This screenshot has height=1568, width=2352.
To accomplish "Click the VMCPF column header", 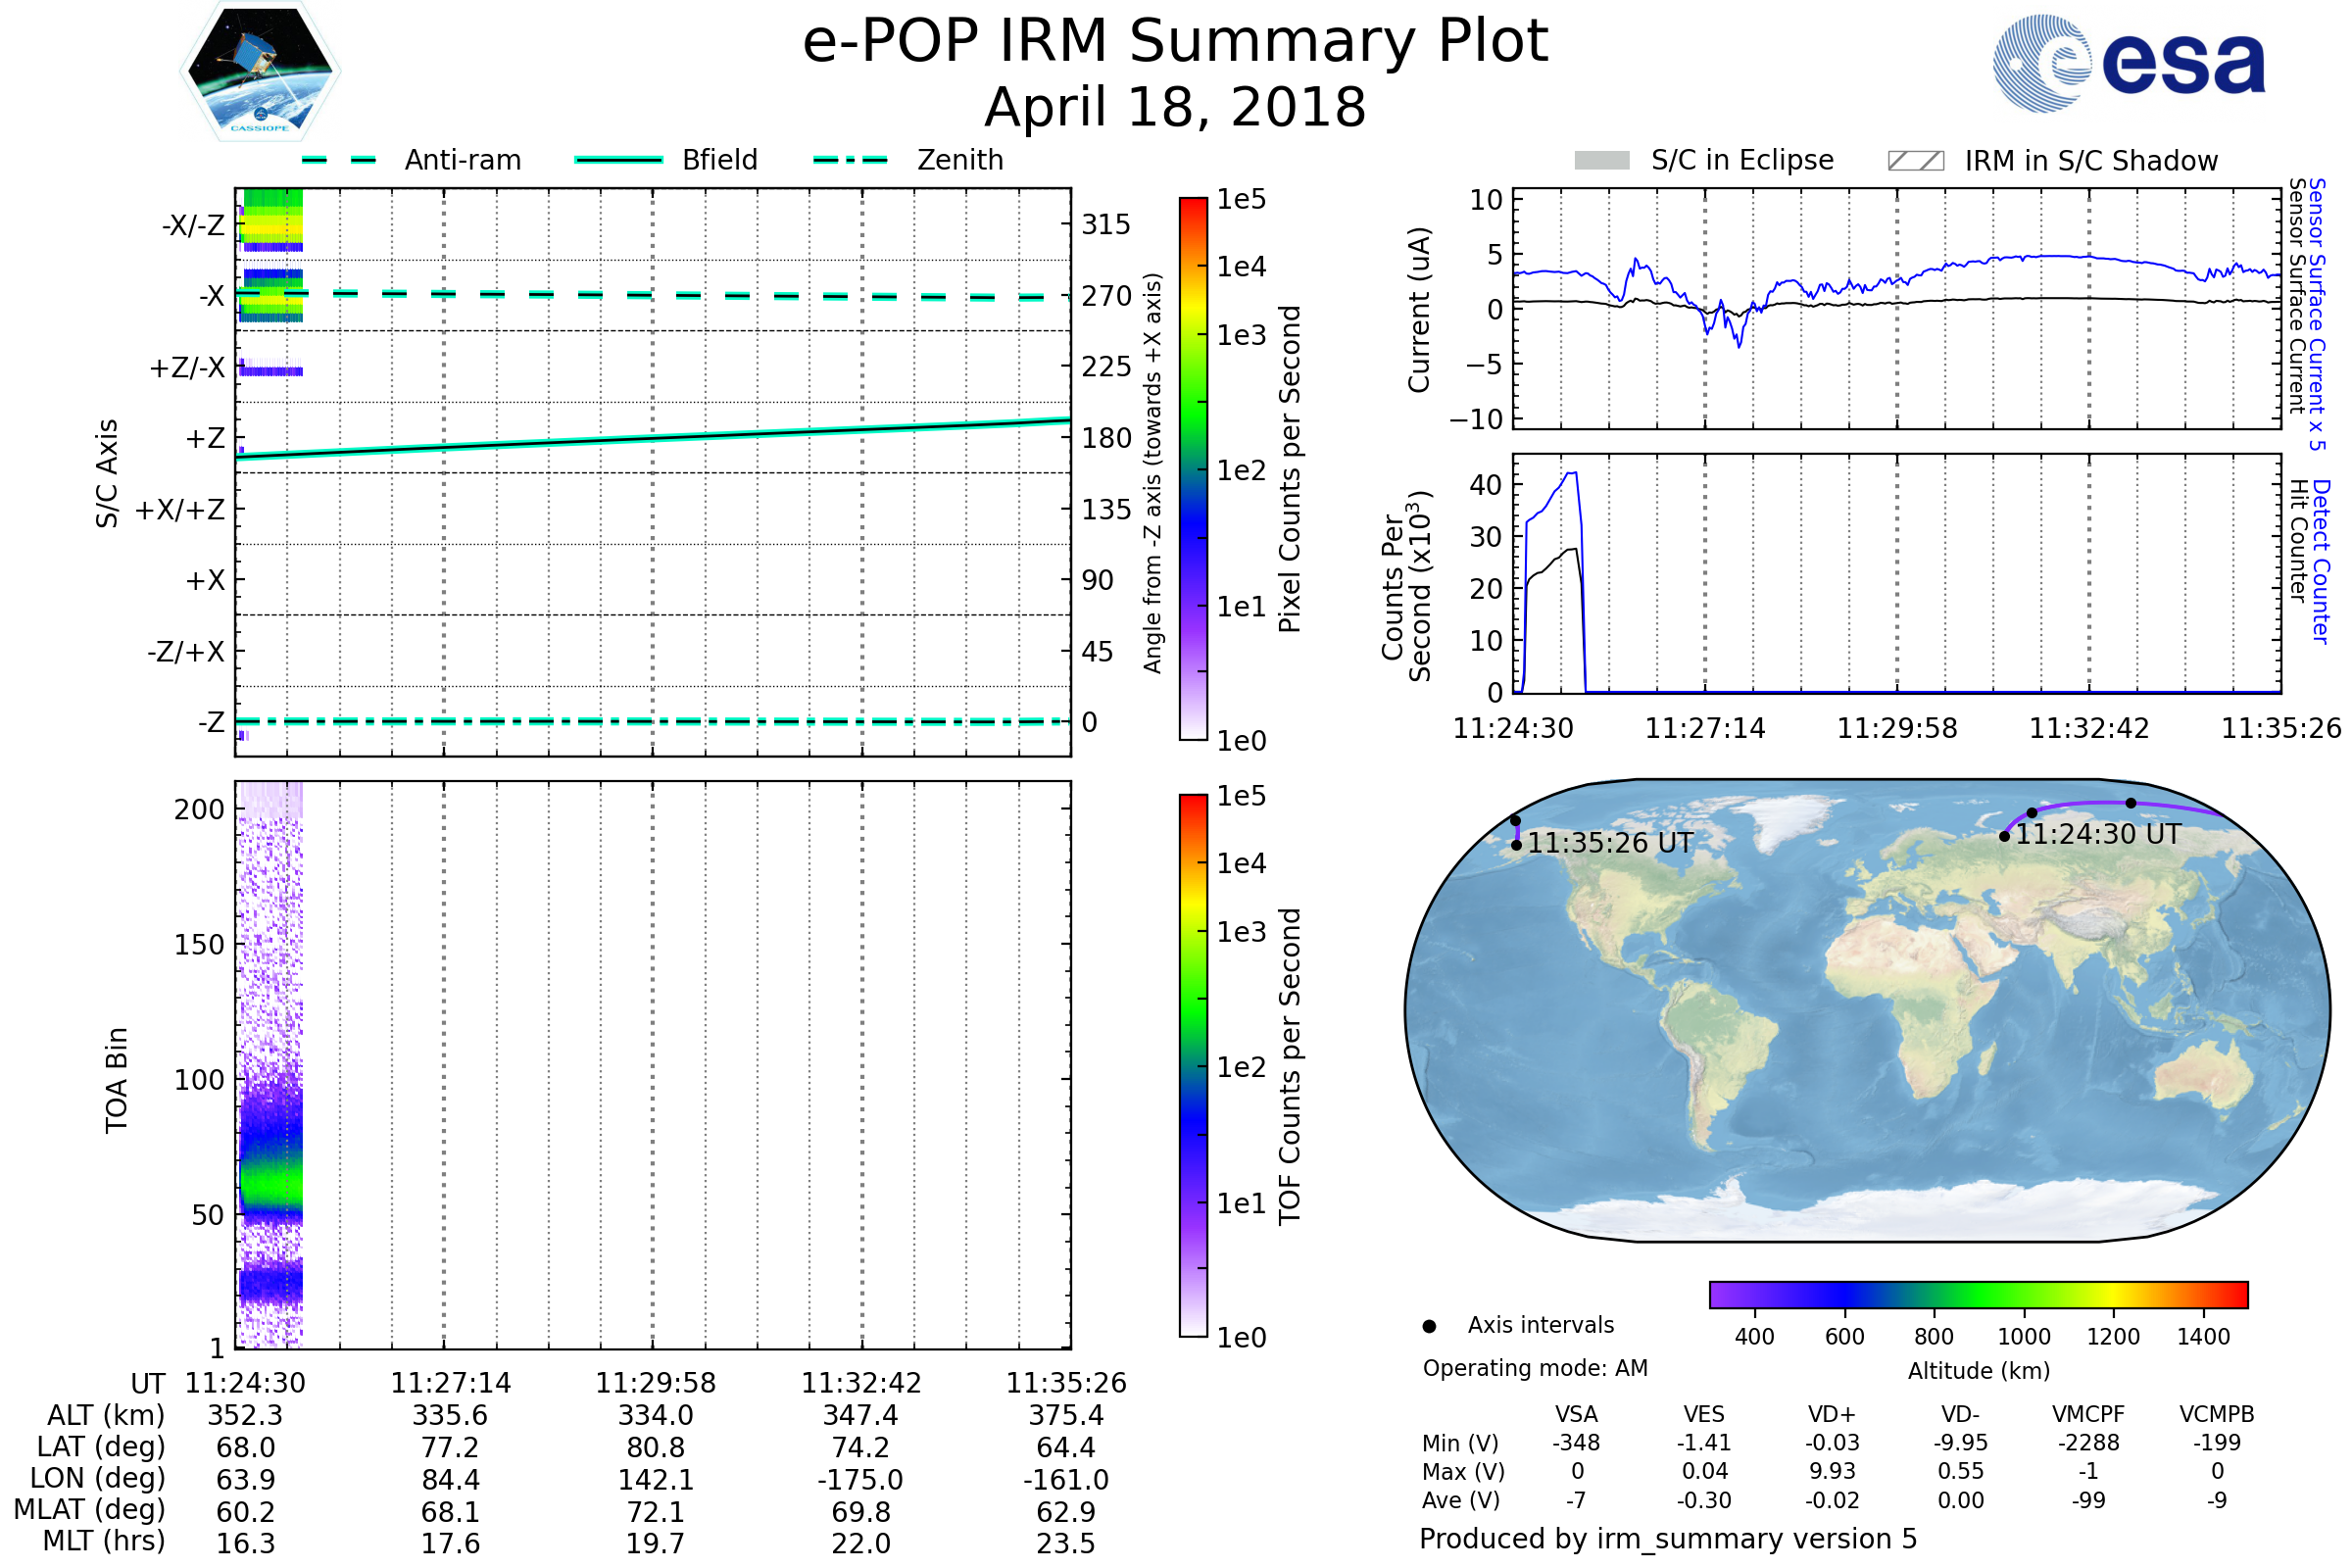I will 2088,1414.
